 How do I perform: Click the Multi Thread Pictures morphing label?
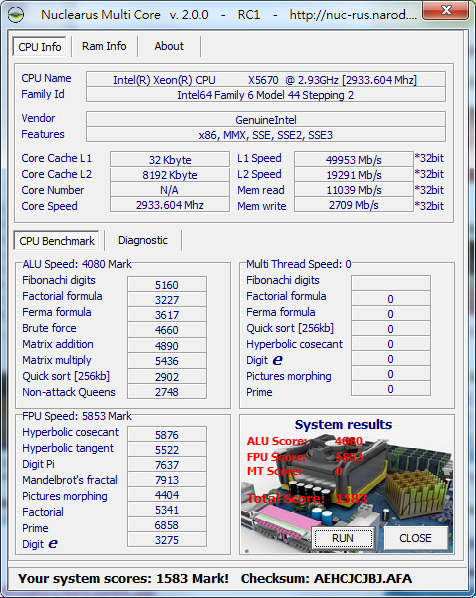point(288,376)
